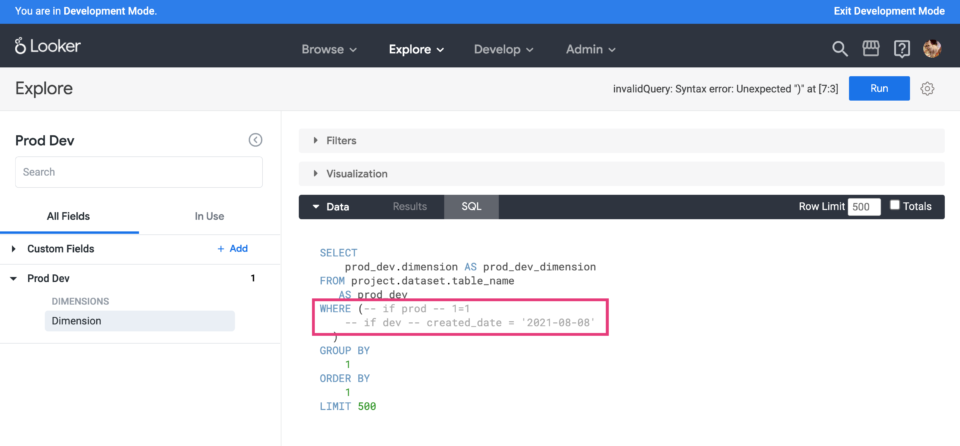Screen dimensions: 960x446
Task: Click the Prod Dev explore title
Action: [x=45, y=141]
